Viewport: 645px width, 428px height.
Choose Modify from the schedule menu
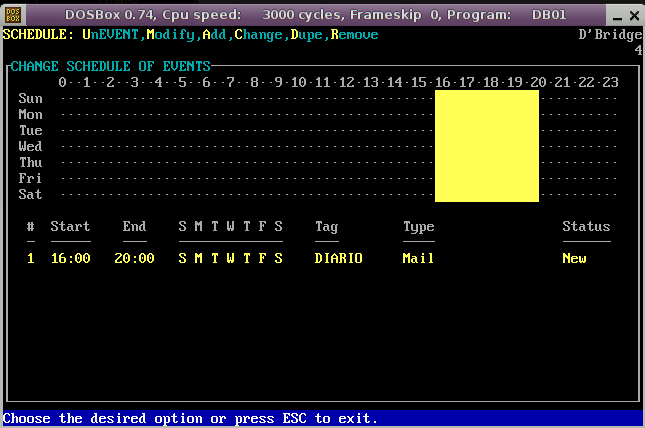coord(170,34)
